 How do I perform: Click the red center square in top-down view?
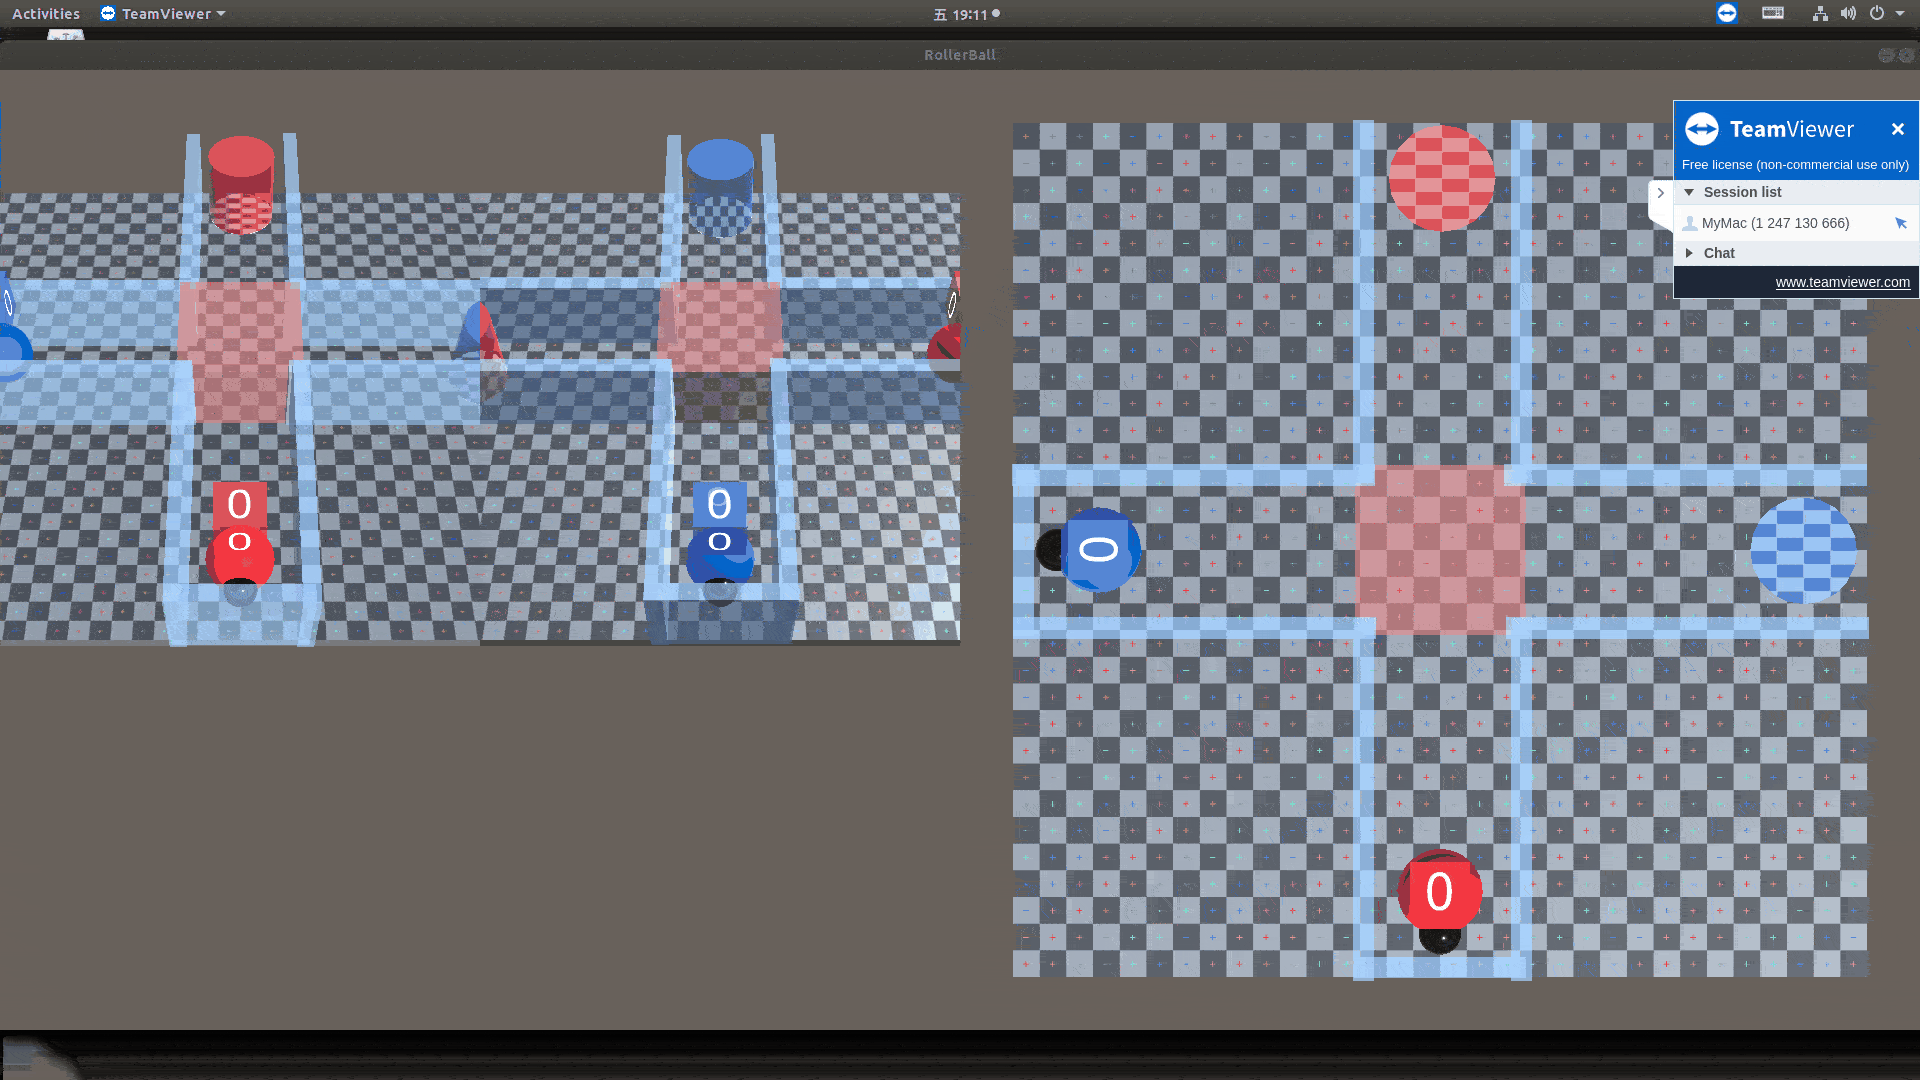pyautogui.click(x=1440, y=548)
